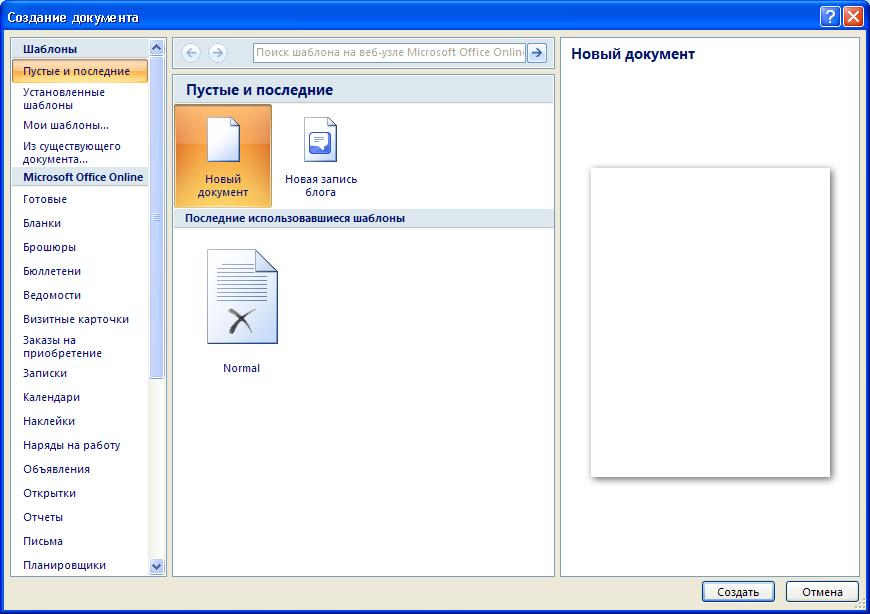The height and width of the screenshot is (614, 870).
Task: Open Планировщики category
Action: [x=80, y=565]
